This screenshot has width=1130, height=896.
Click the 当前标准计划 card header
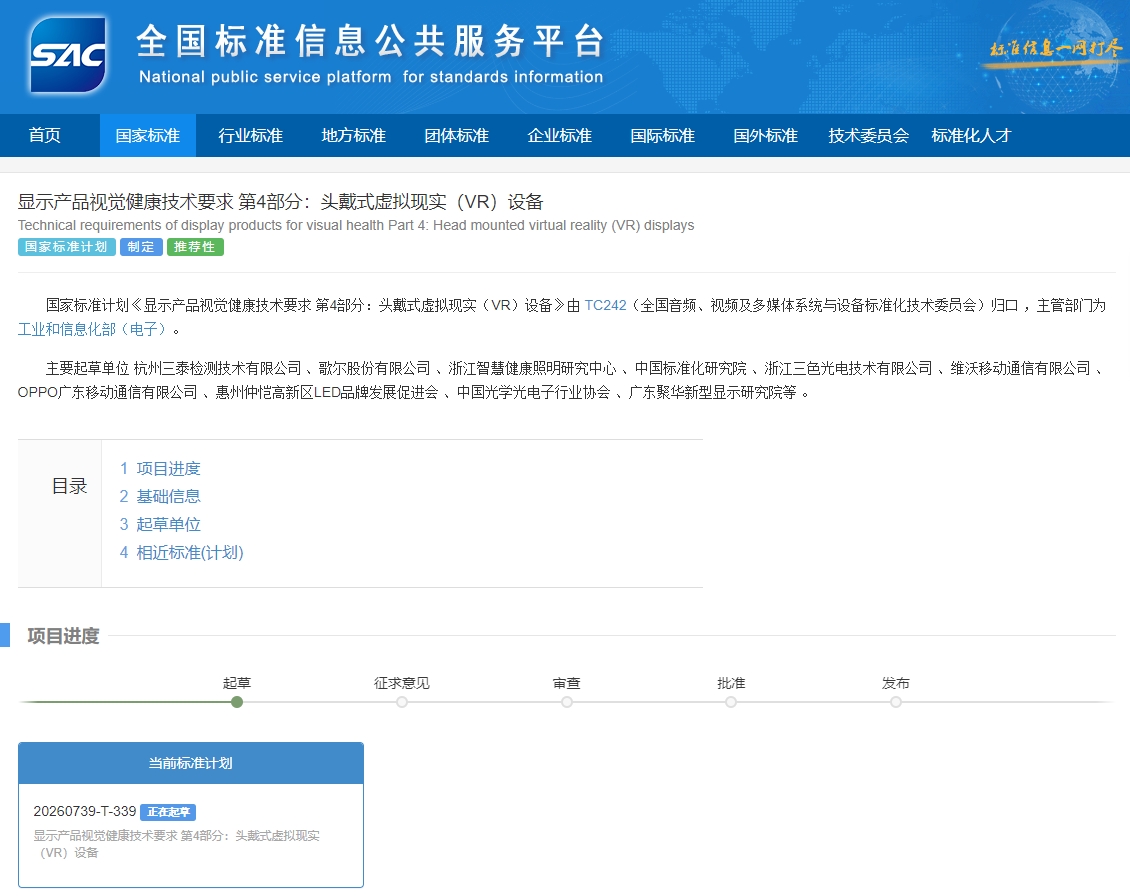(191, 763)
